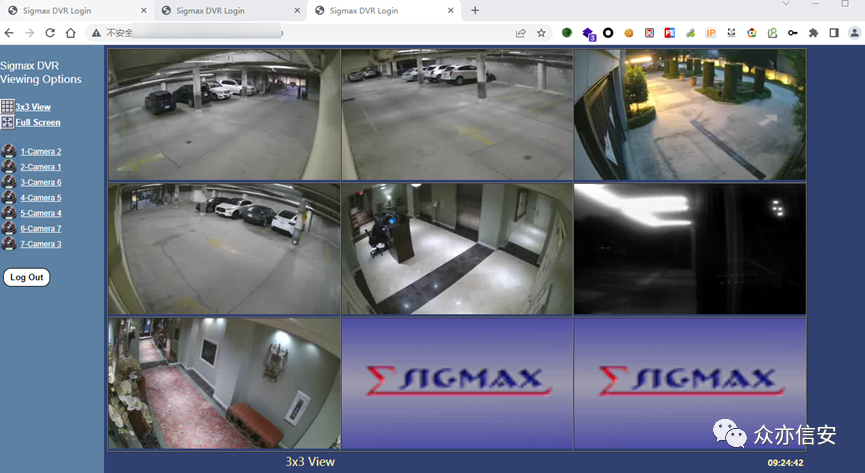Click the dome camera icon beside 3-Camera 6
The width and height of the screenshot is (865, 473).
click(x=8, y=182)
